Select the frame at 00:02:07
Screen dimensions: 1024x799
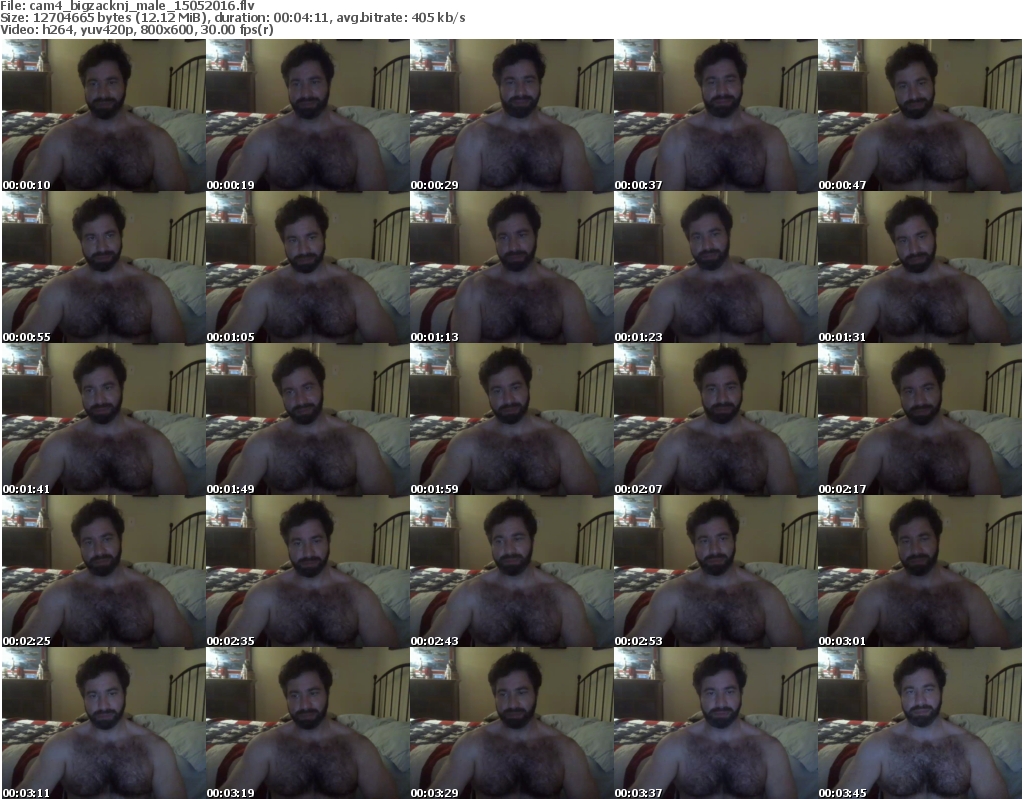coord(716,419)
